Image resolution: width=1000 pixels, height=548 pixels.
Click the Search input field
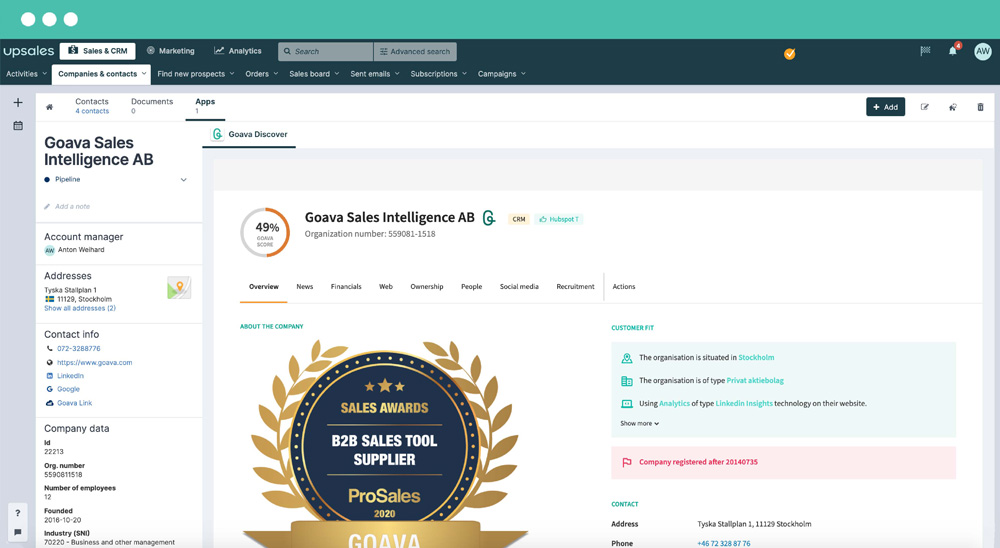pos(325,52)
